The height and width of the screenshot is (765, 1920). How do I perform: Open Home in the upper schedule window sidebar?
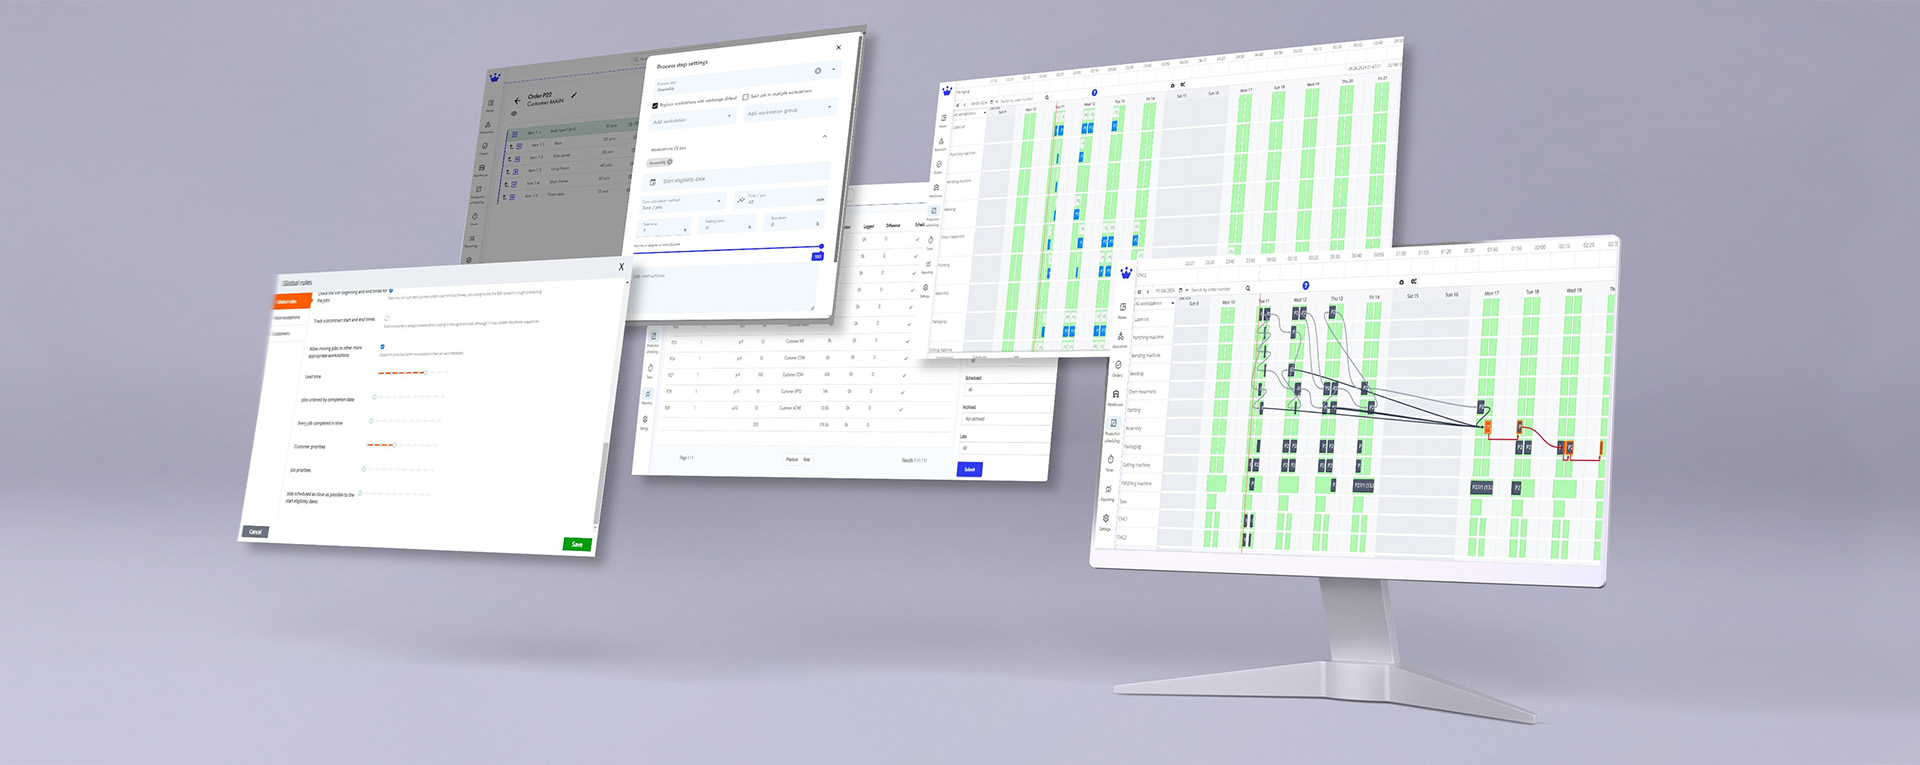click(943, 120)
